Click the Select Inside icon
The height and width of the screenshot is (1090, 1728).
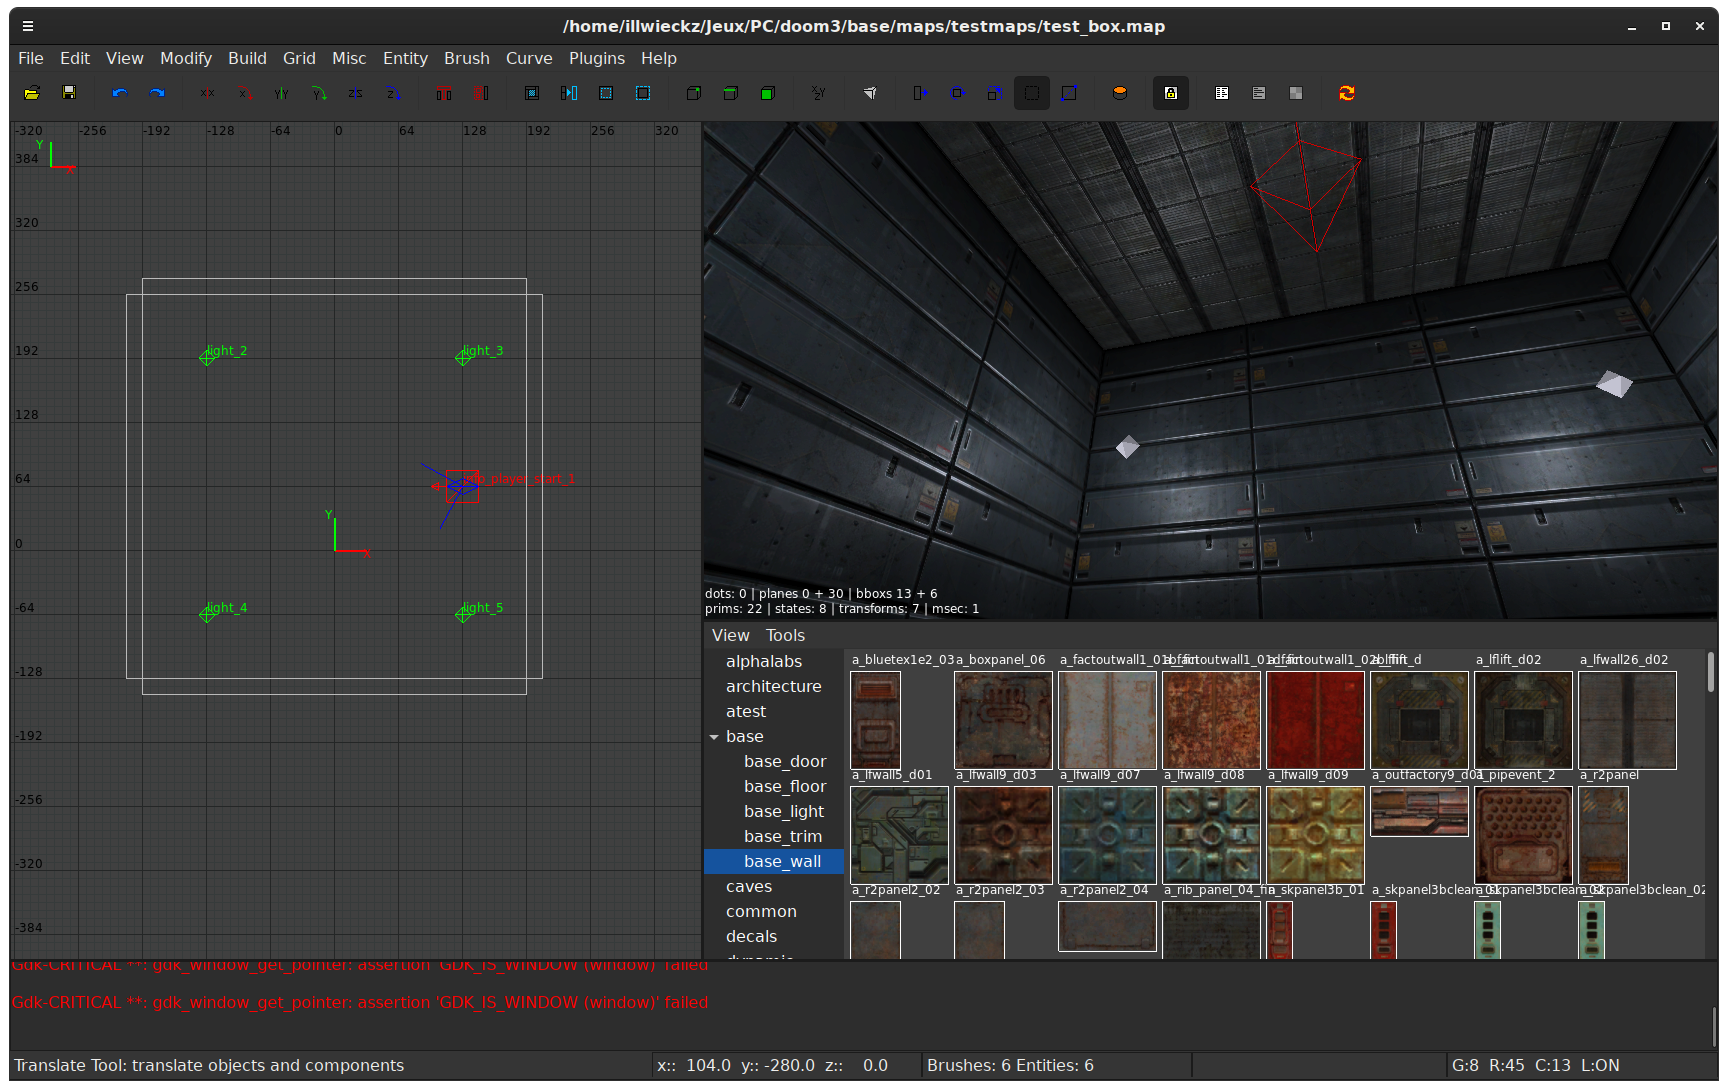[569, 93]
